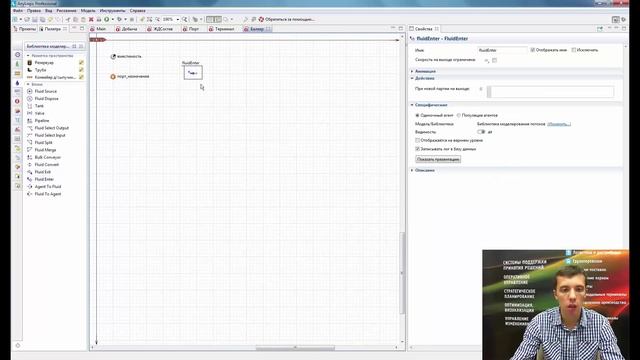This screenshot has width=640, height=360.
Task: Click the canvas horizontal scrollbar thumb
Action: tap(295, 348)
